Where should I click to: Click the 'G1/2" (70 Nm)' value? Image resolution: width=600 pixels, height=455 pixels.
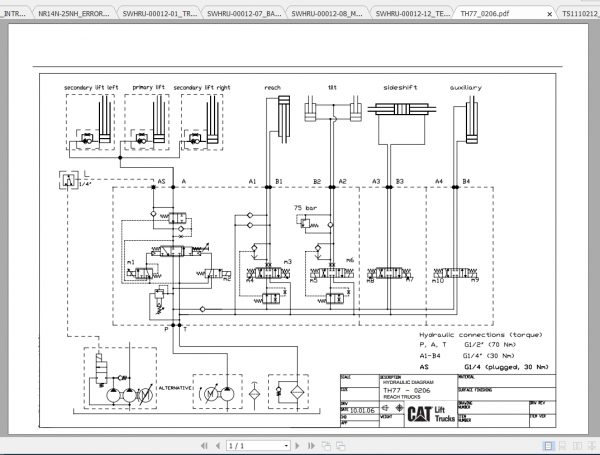tap(490, 344)
